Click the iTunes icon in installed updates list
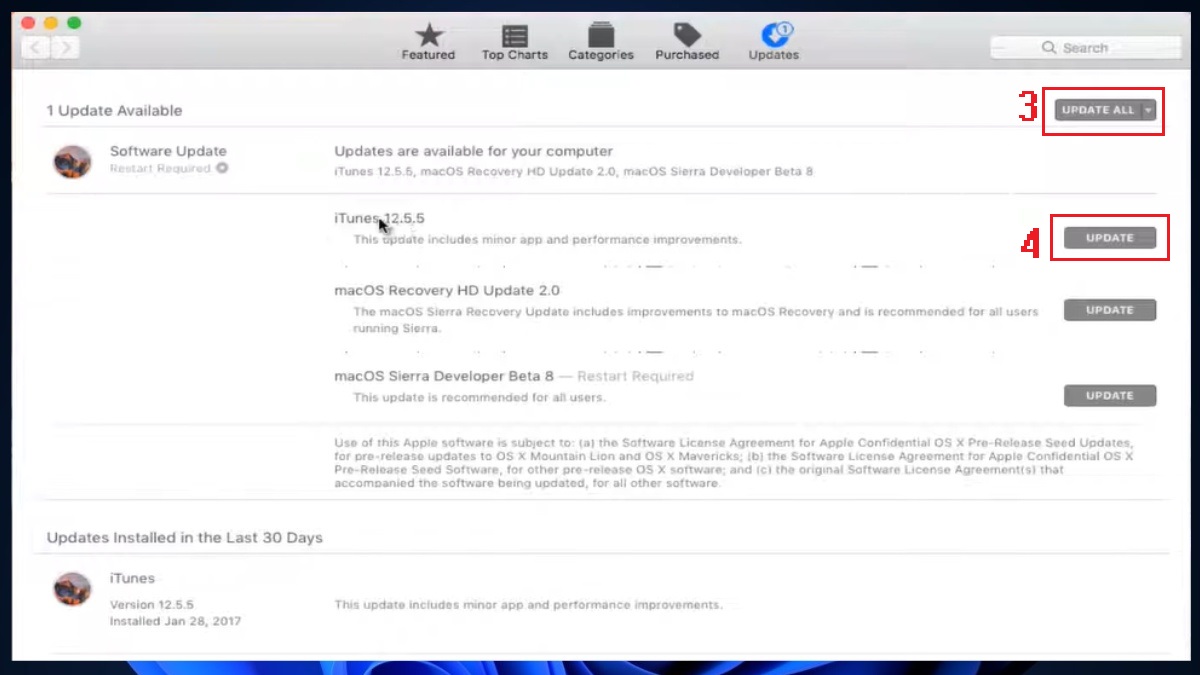Image resolution: width=1200 pixels, height=675 pixels. pos(71,588)
